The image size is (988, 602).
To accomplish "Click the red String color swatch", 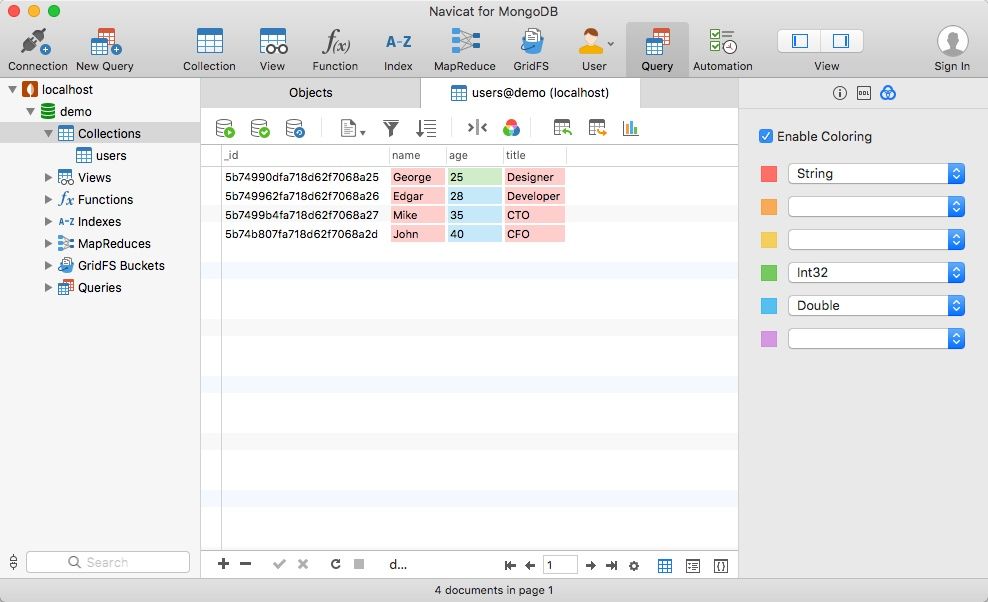I will [769, 174].
